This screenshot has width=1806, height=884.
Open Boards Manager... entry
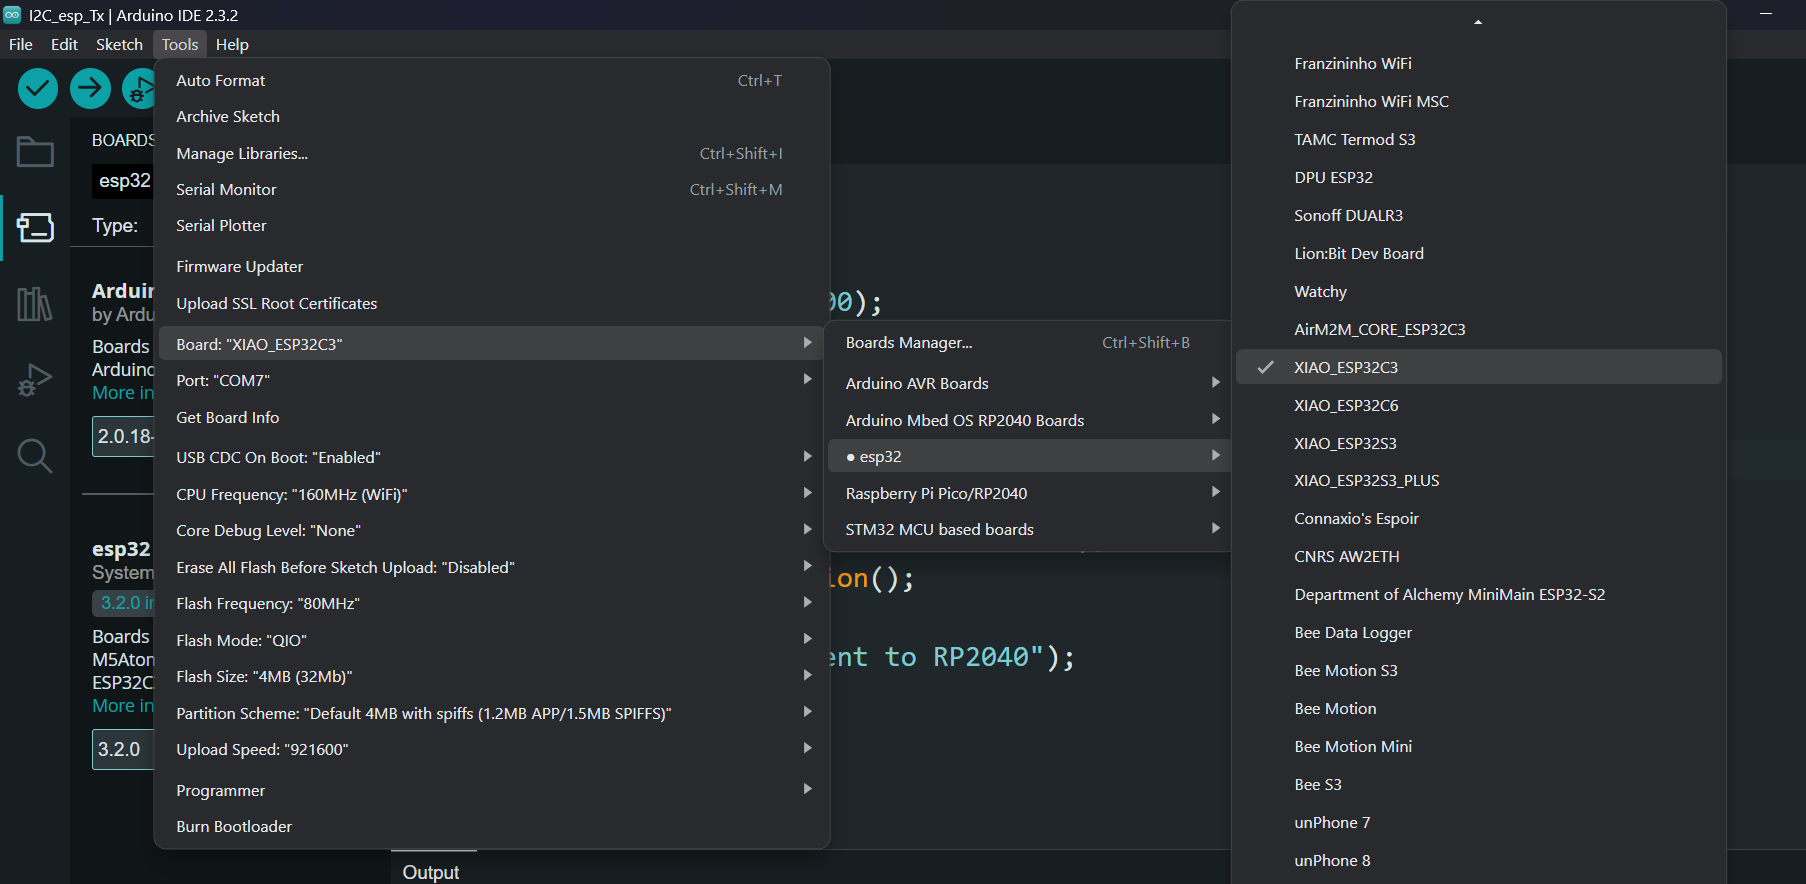(908, 342)
